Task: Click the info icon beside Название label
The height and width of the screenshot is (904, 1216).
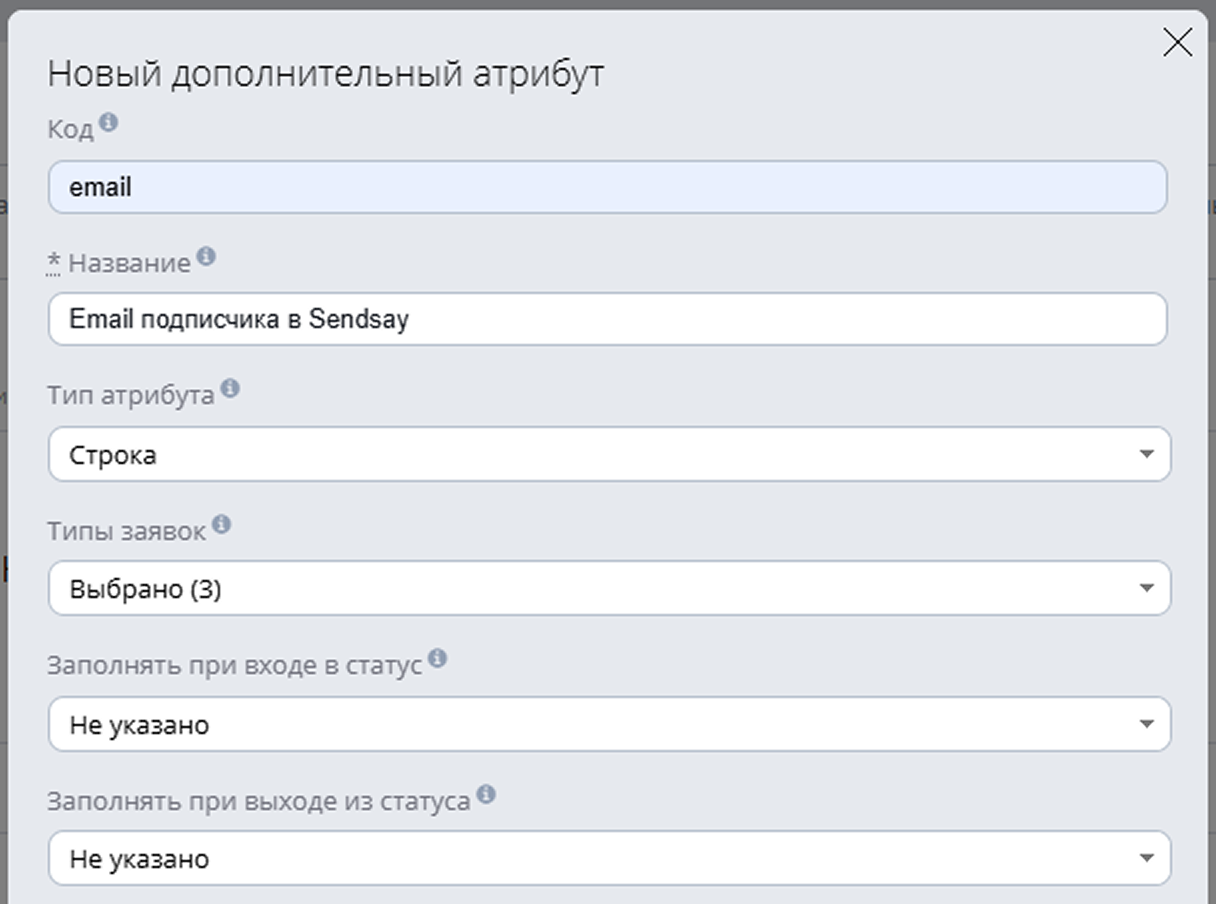Action: 206,257
